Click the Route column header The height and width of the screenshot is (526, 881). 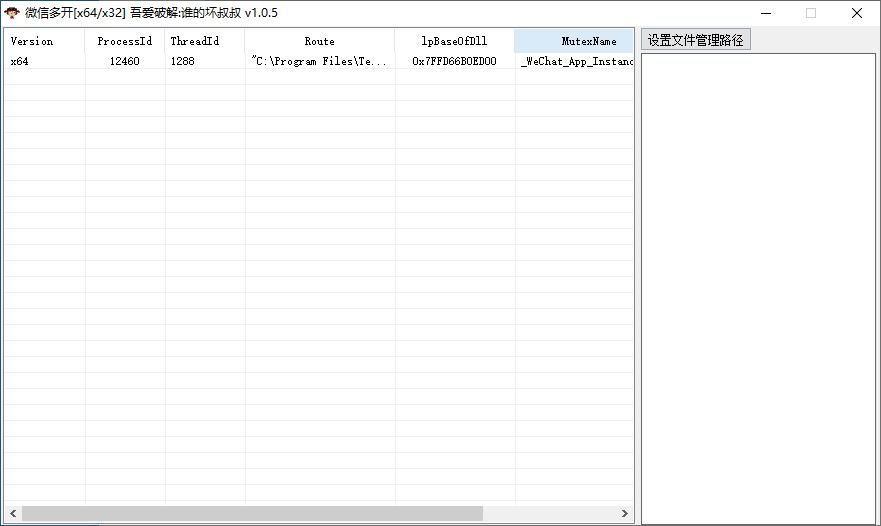click(319, 41)
